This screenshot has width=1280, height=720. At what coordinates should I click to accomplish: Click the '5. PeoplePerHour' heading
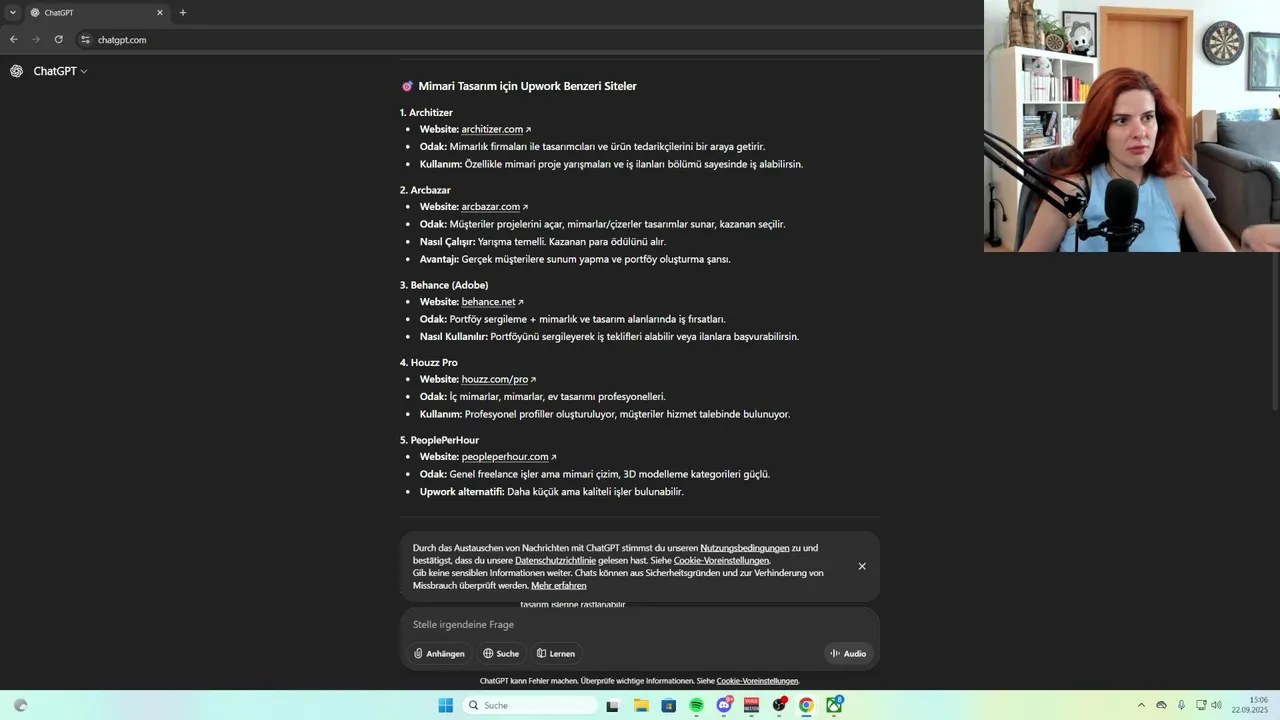[x=439, y=440]
